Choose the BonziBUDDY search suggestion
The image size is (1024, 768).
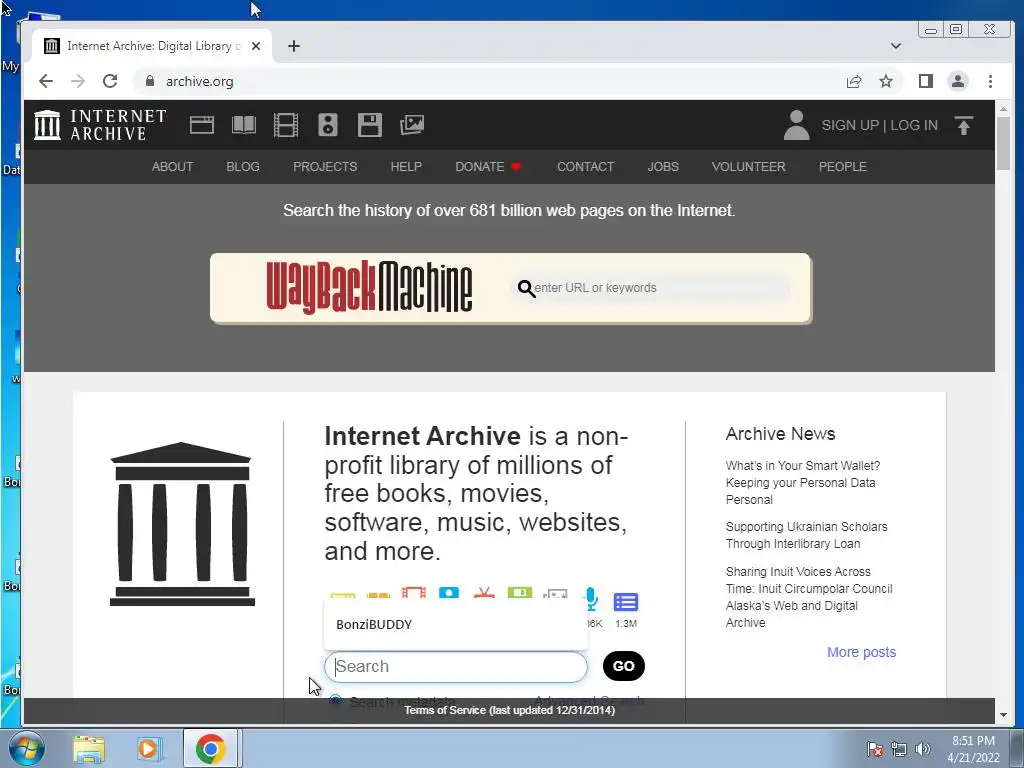coord(456,624)
